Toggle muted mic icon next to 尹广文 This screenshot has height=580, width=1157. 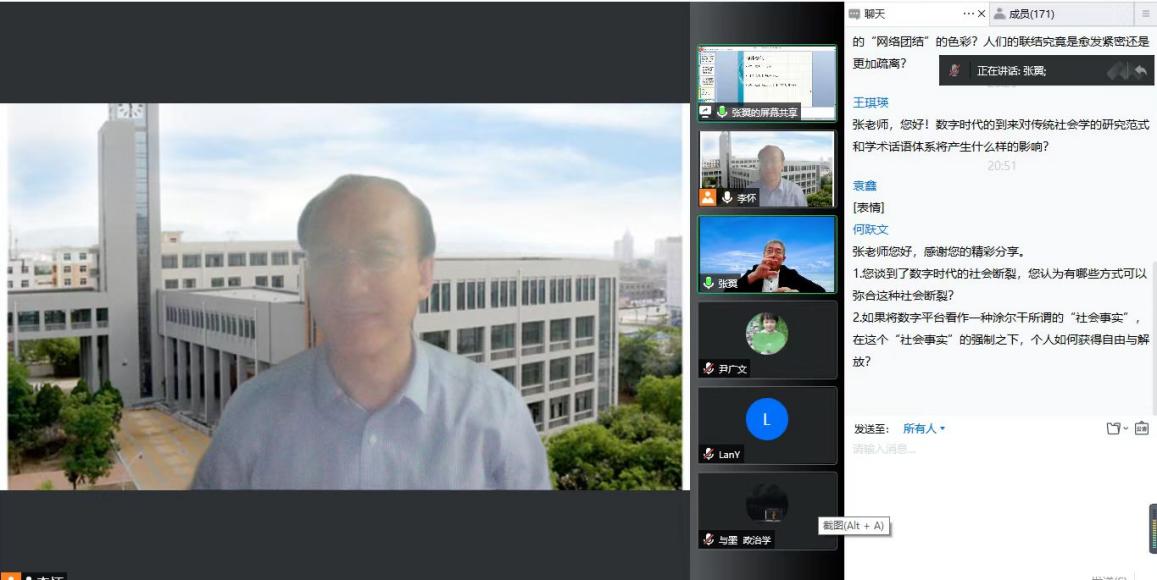(708, 369)
